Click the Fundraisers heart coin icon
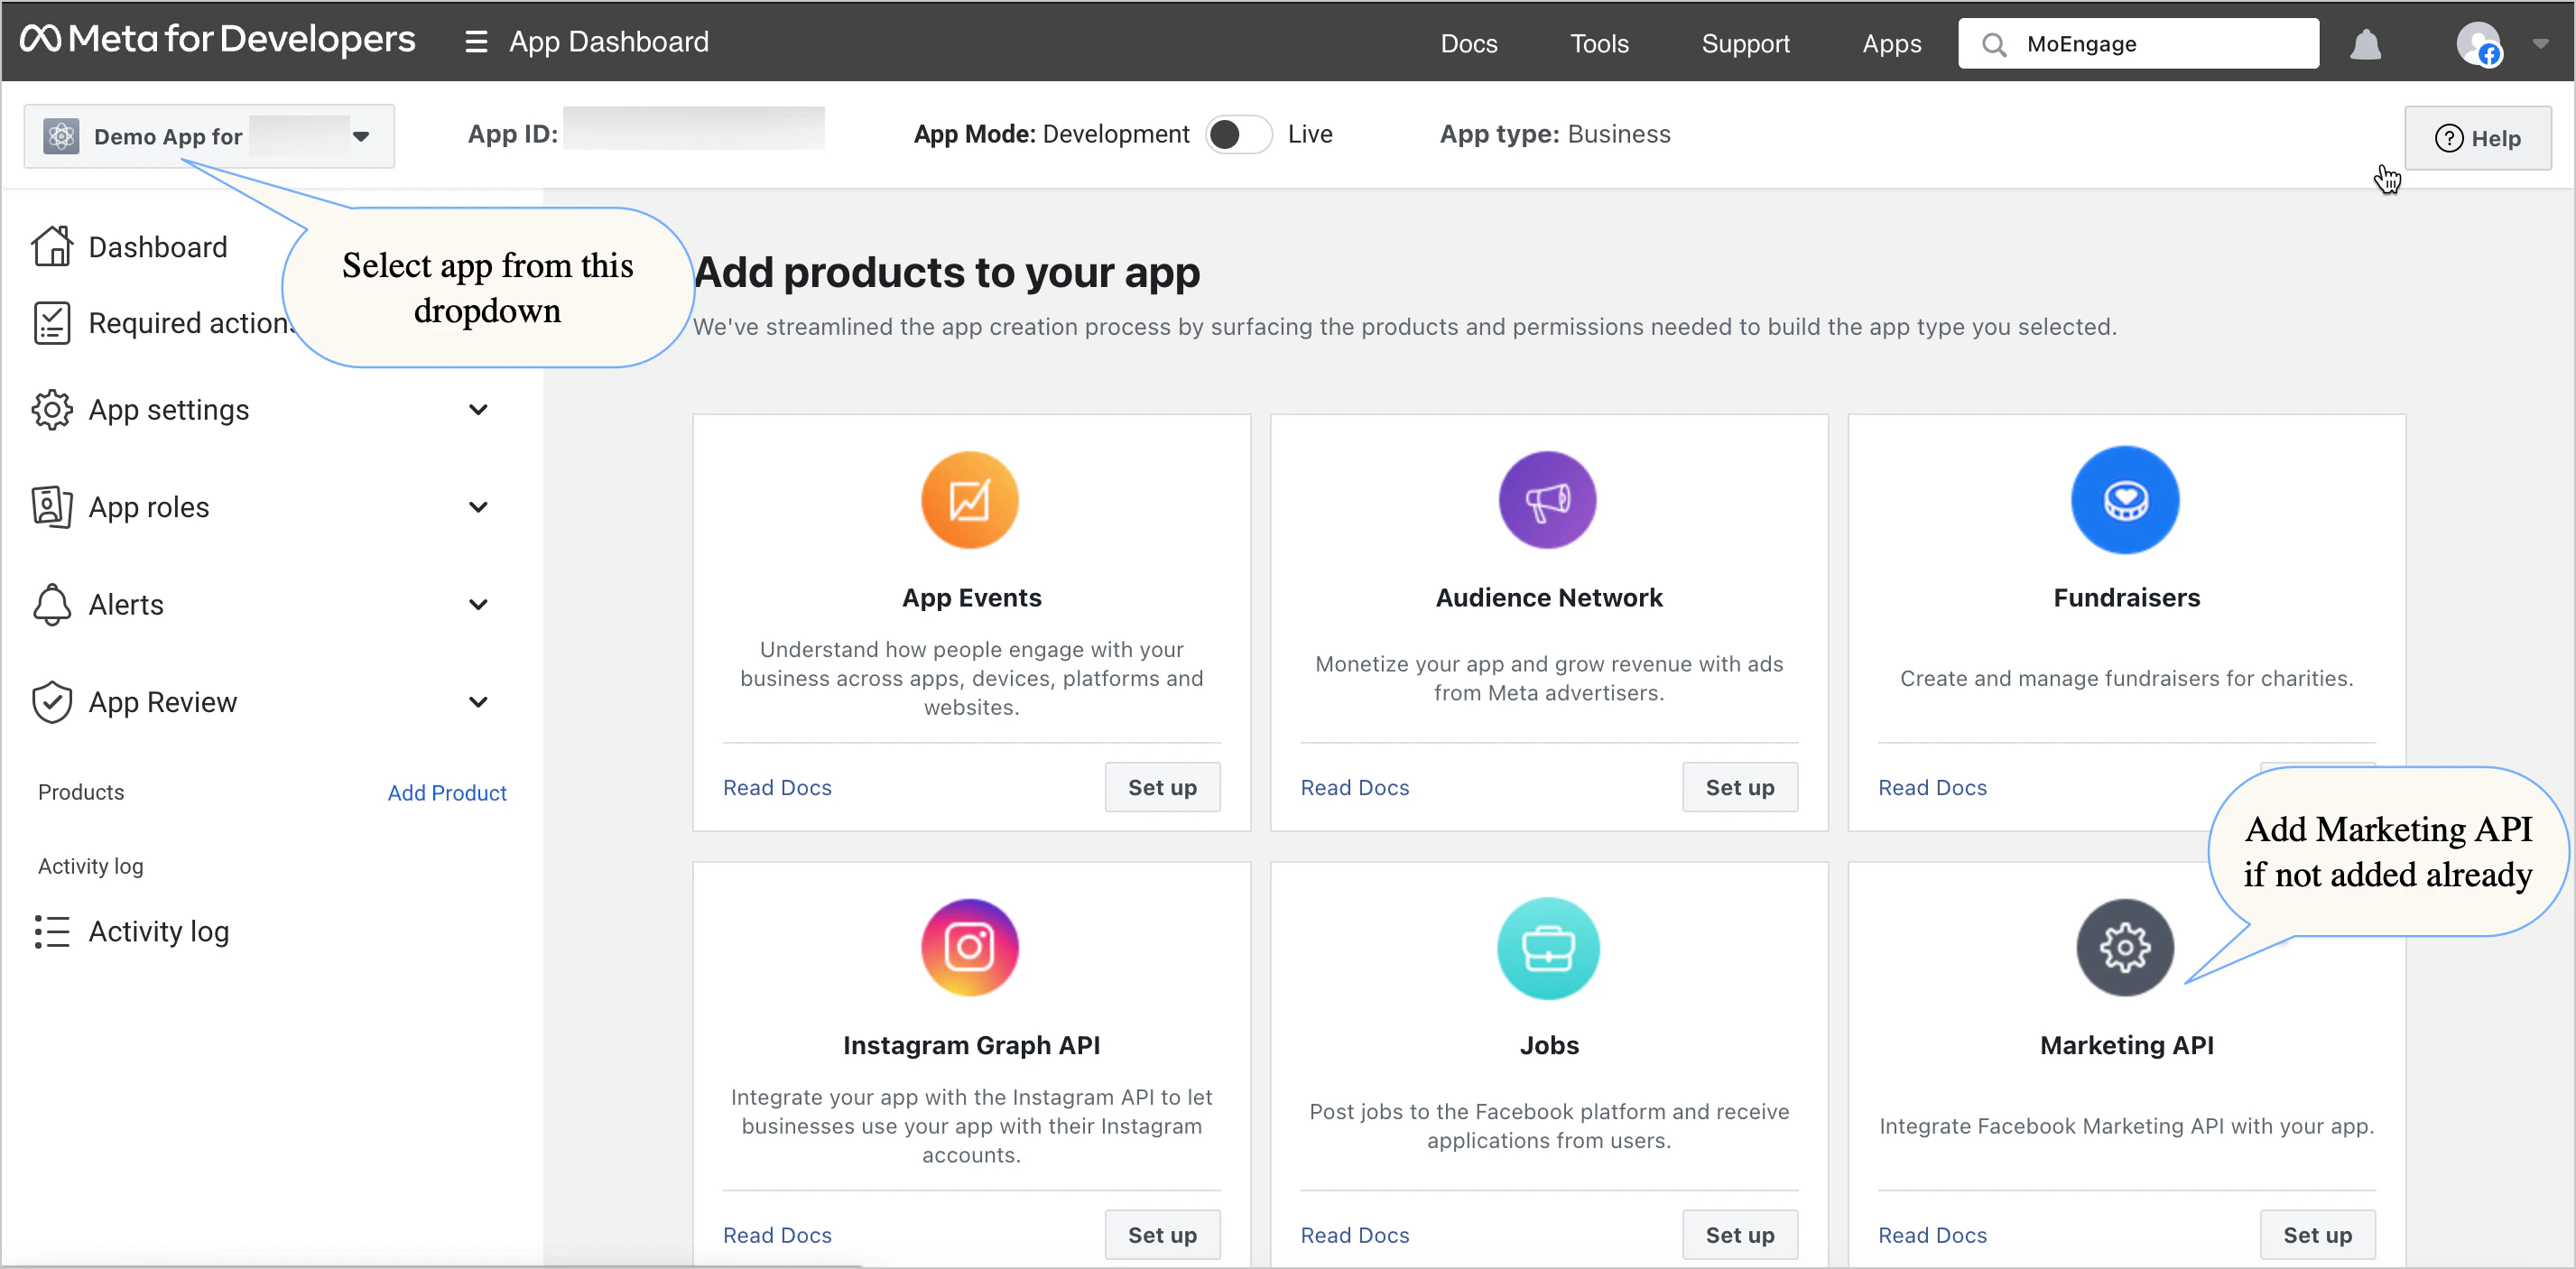 point(2124,500)
